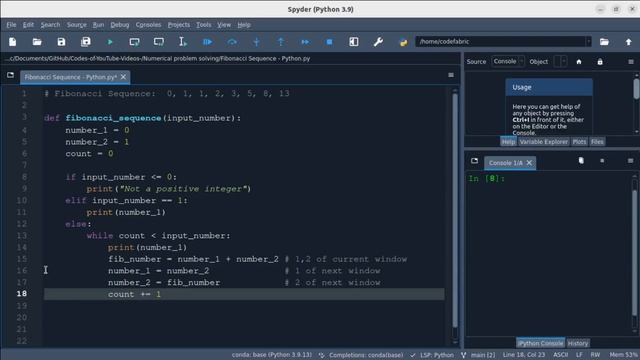Click the Help pane home icon
Image resolution: width=640 pixels, height=360 pixels.
[x=579, y=62]
